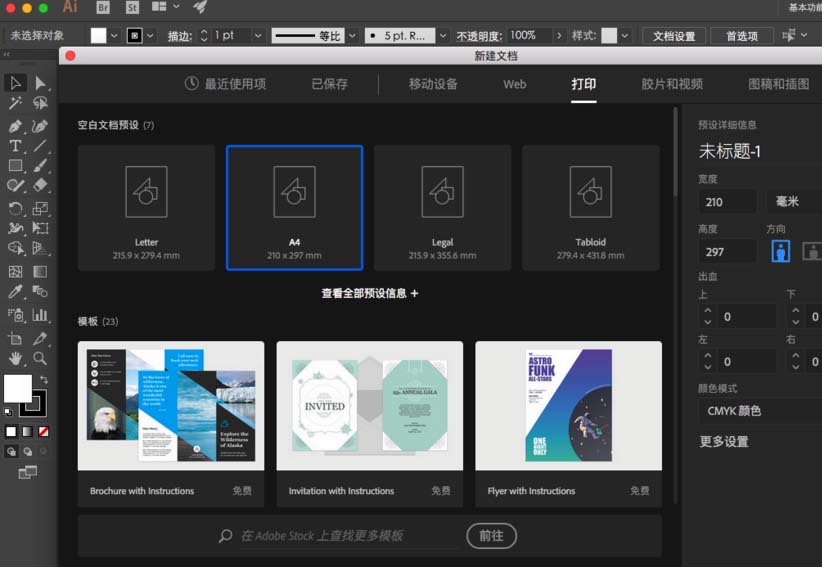Select the Line Segment tool
Screen dimensions: 822x567
click(40, 146)
